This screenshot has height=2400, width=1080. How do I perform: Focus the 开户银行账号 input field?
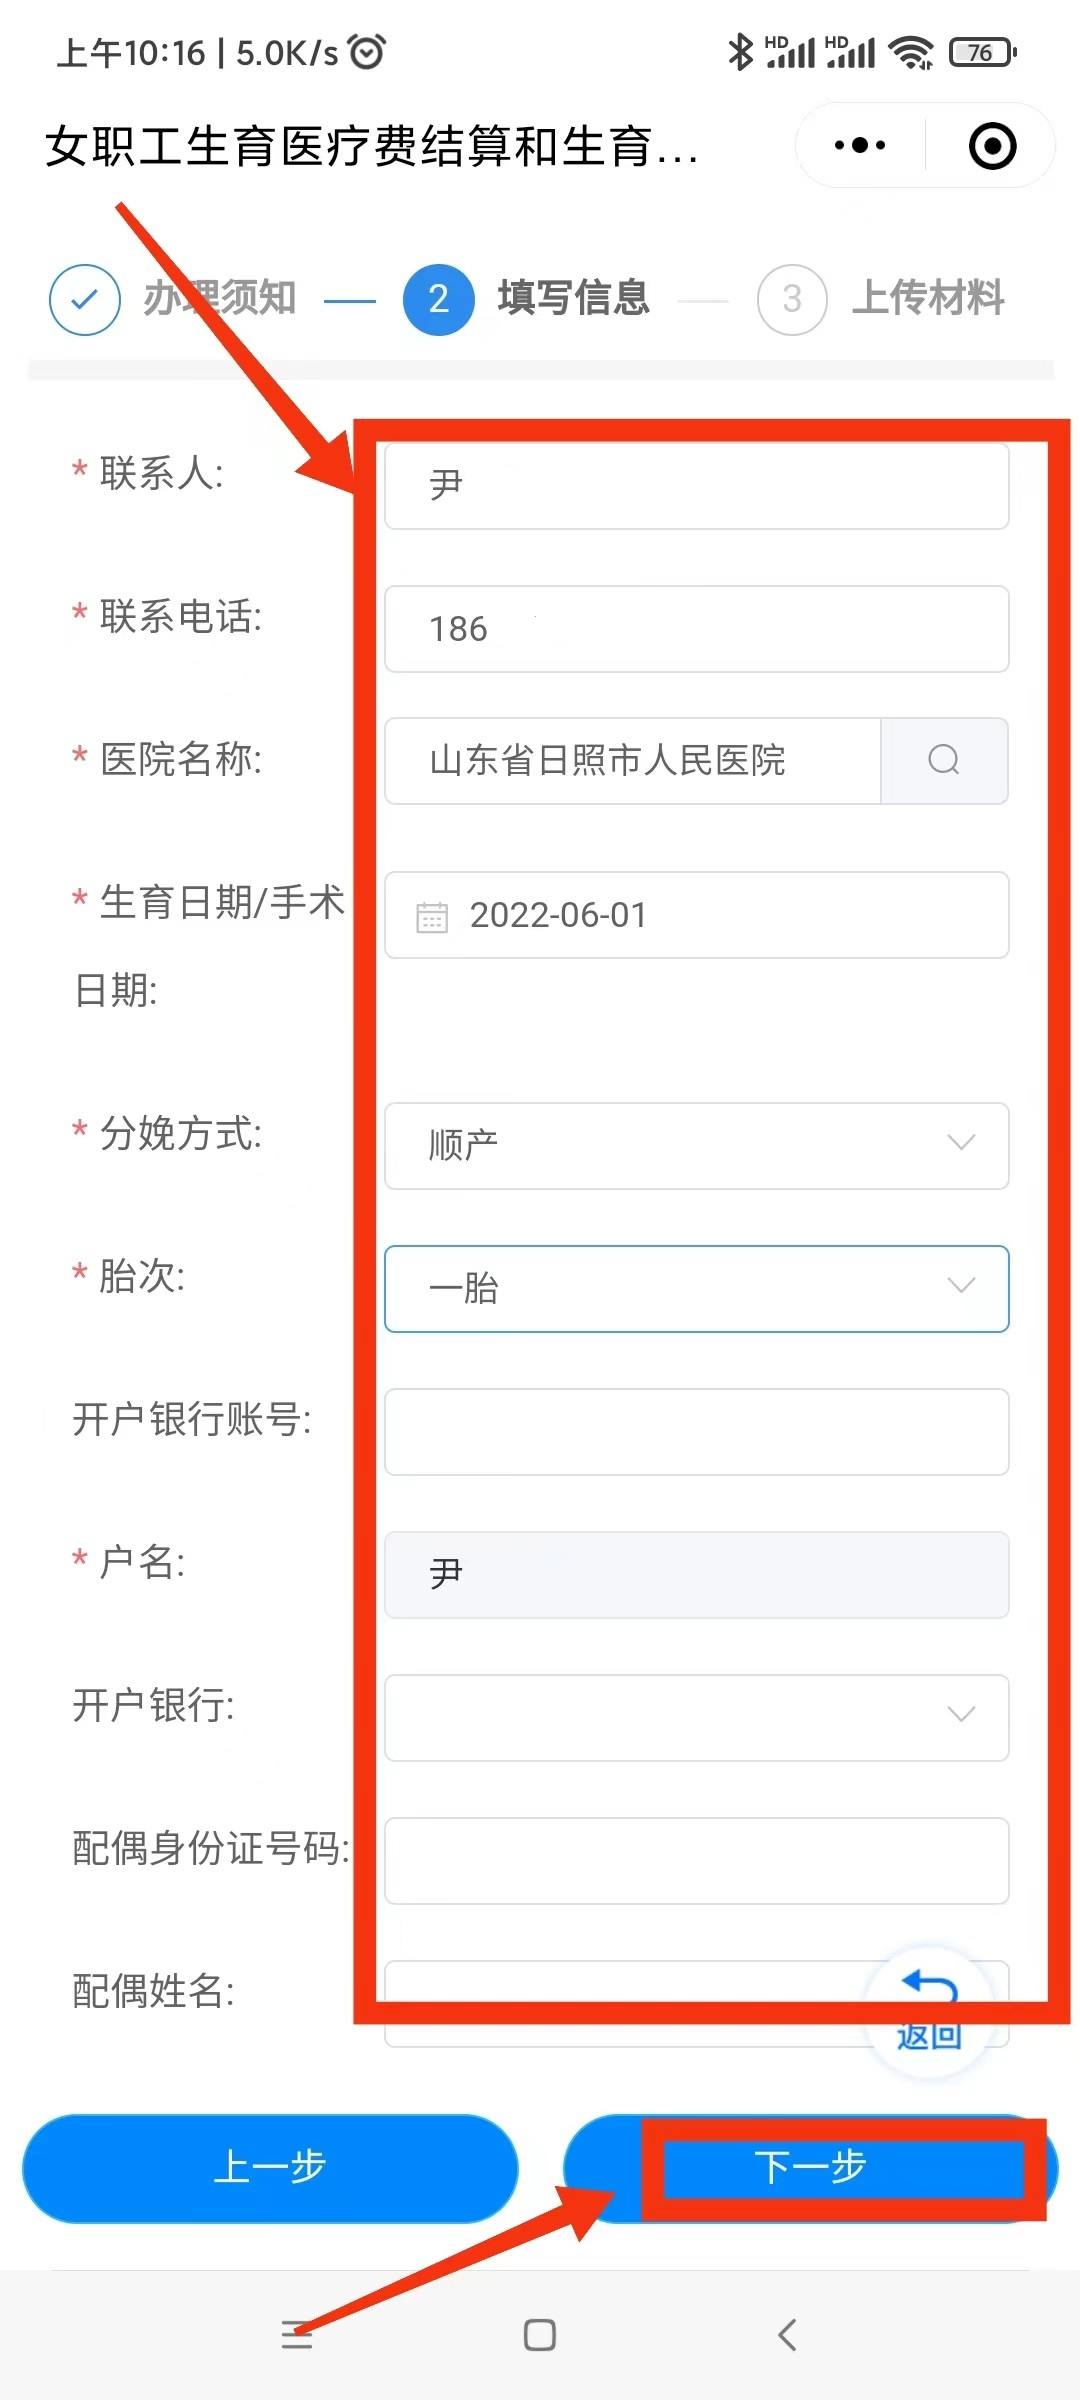pos(697,1432)
